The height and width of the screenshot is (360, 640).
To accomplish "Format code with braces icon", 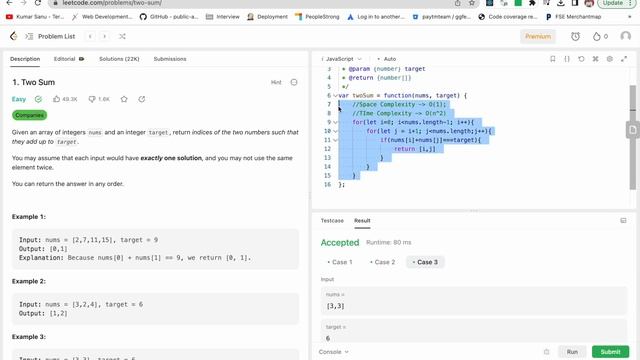I will pyautogui.click(x=567, y=59).
